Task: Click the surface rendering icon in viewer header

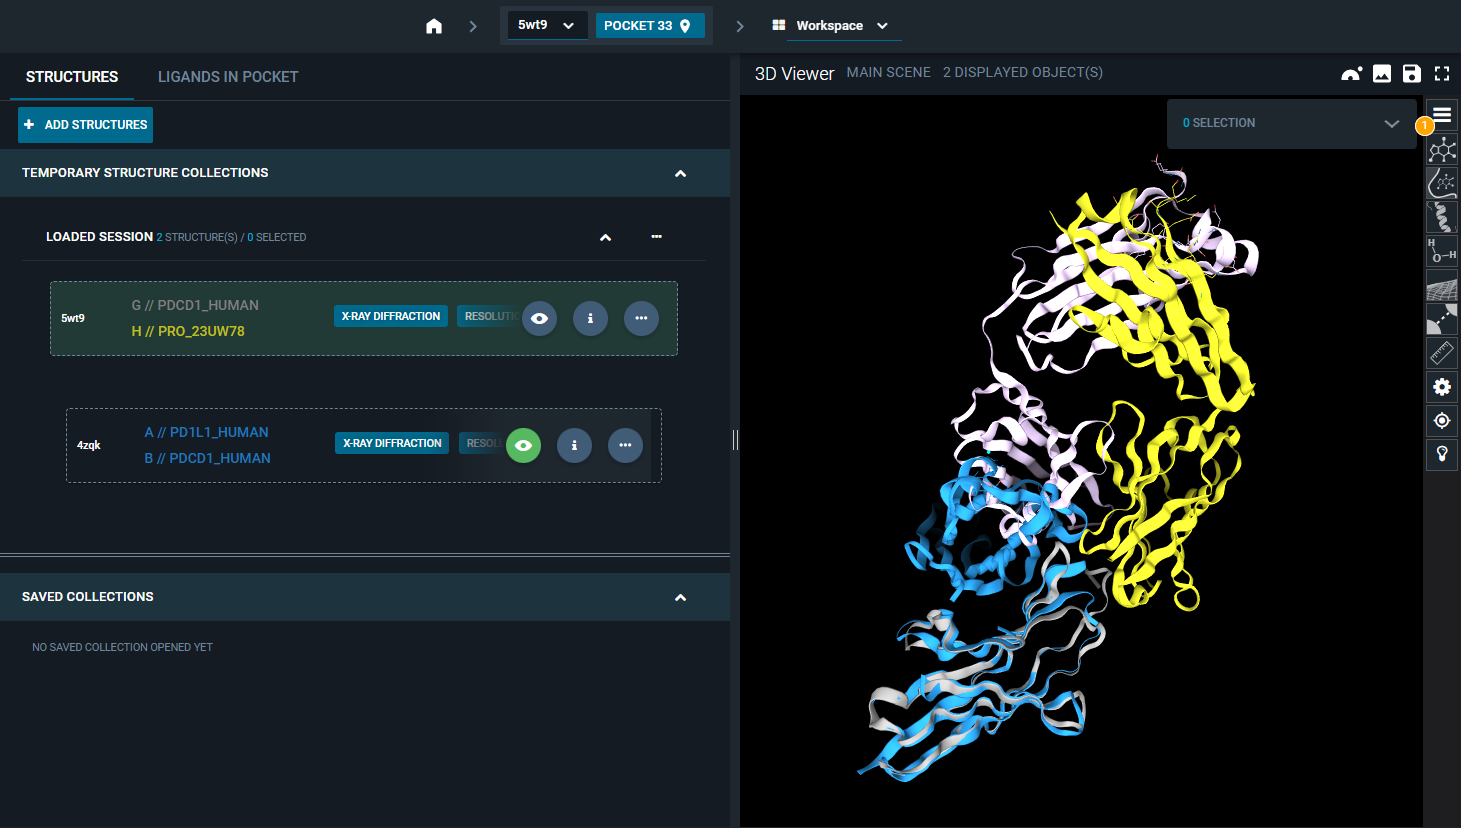Action: point(1352,73)
